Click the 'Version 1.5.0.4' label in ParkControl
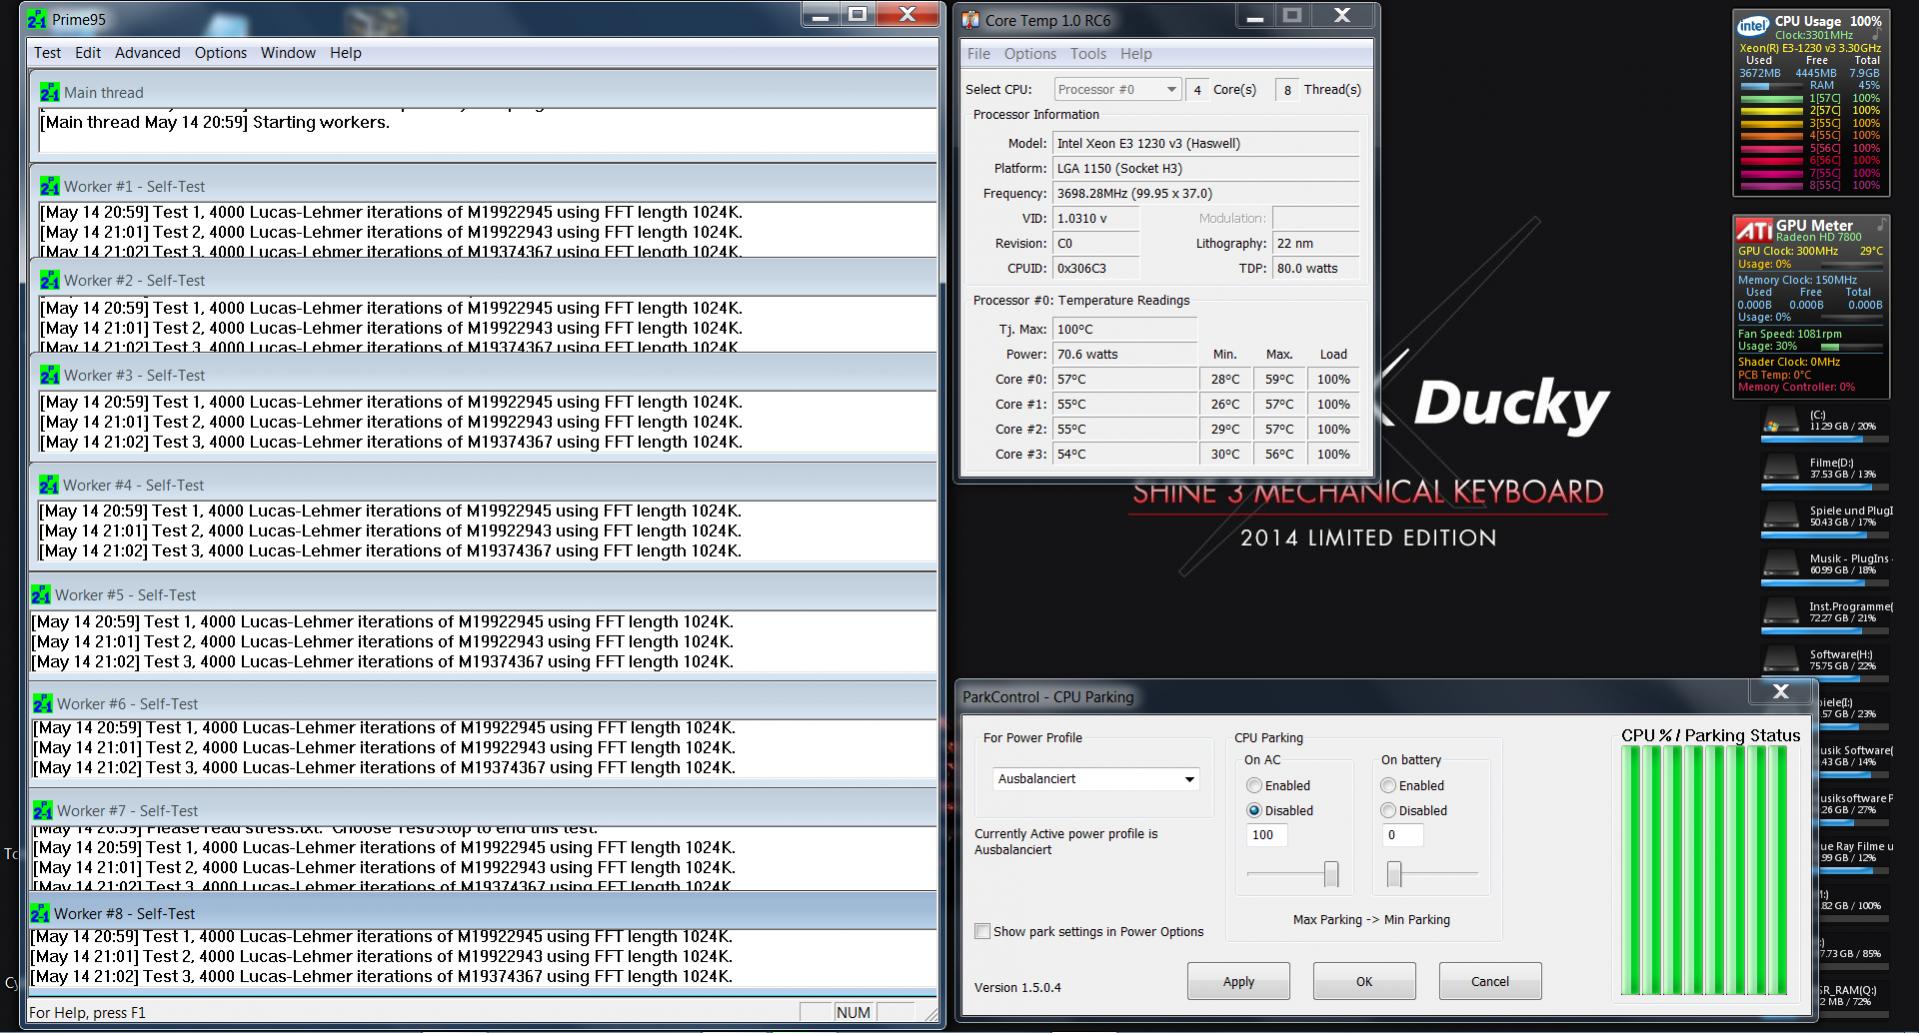This screenshot has width=1919, height=1033. coord(1018,988)
